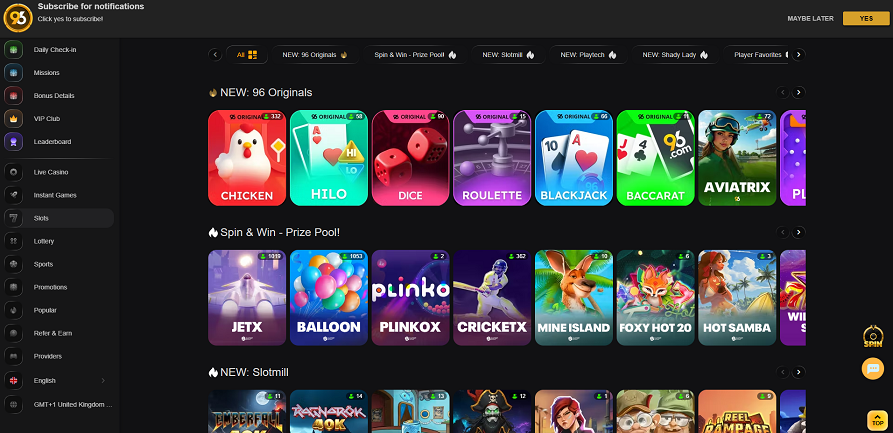Viewport: 893px width, 433px height.
Task: Open the Ragnarök 40K game thumbnail
Action: pos(329,411)
